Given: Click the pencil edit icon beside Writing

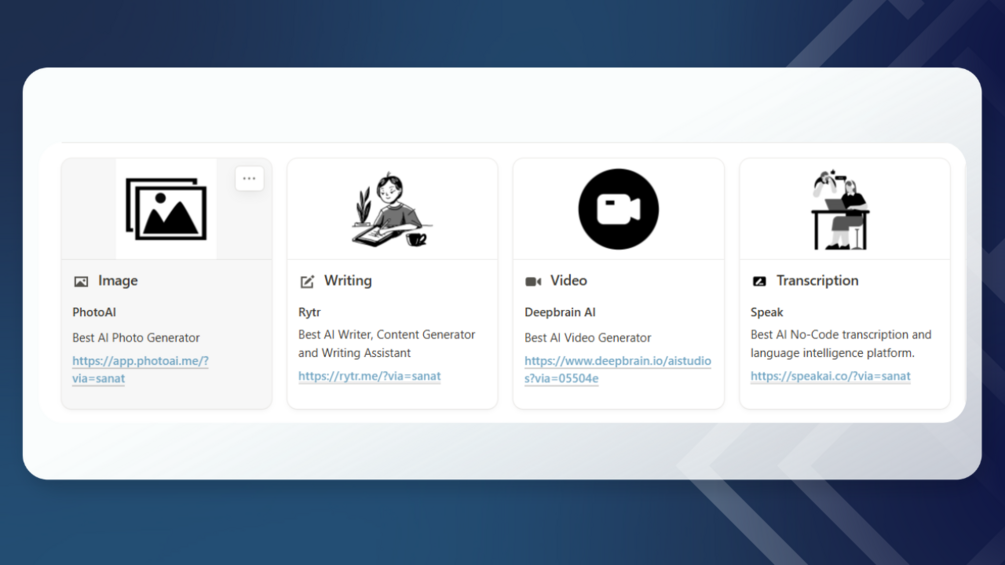Looking at the screenshot, I should (x=307, y=281).
